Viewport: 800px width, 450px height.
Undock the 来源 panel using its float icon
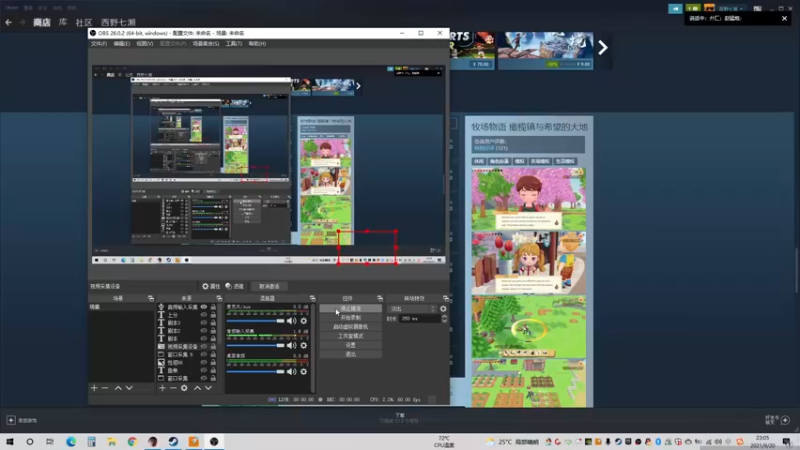[x=219, y=298]
